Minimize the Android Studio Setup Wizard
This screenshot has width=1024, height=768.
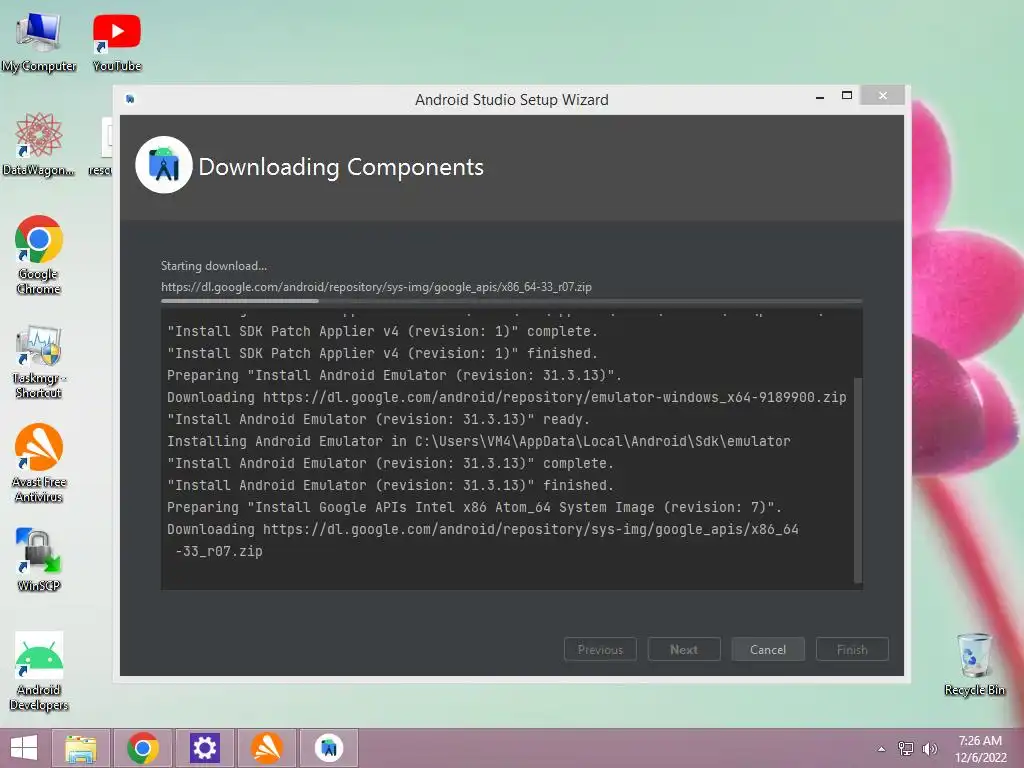point(820,97)
